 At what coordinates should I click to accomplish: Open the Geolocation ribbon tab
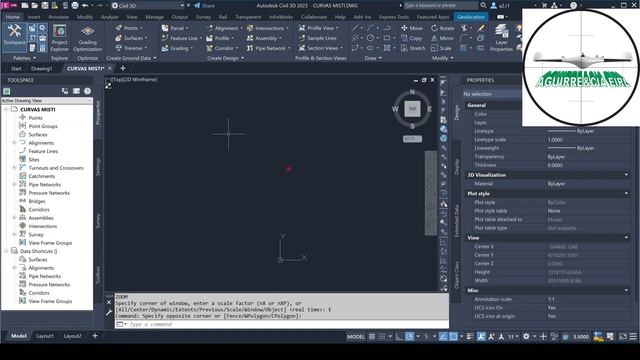tap(471, 17)
